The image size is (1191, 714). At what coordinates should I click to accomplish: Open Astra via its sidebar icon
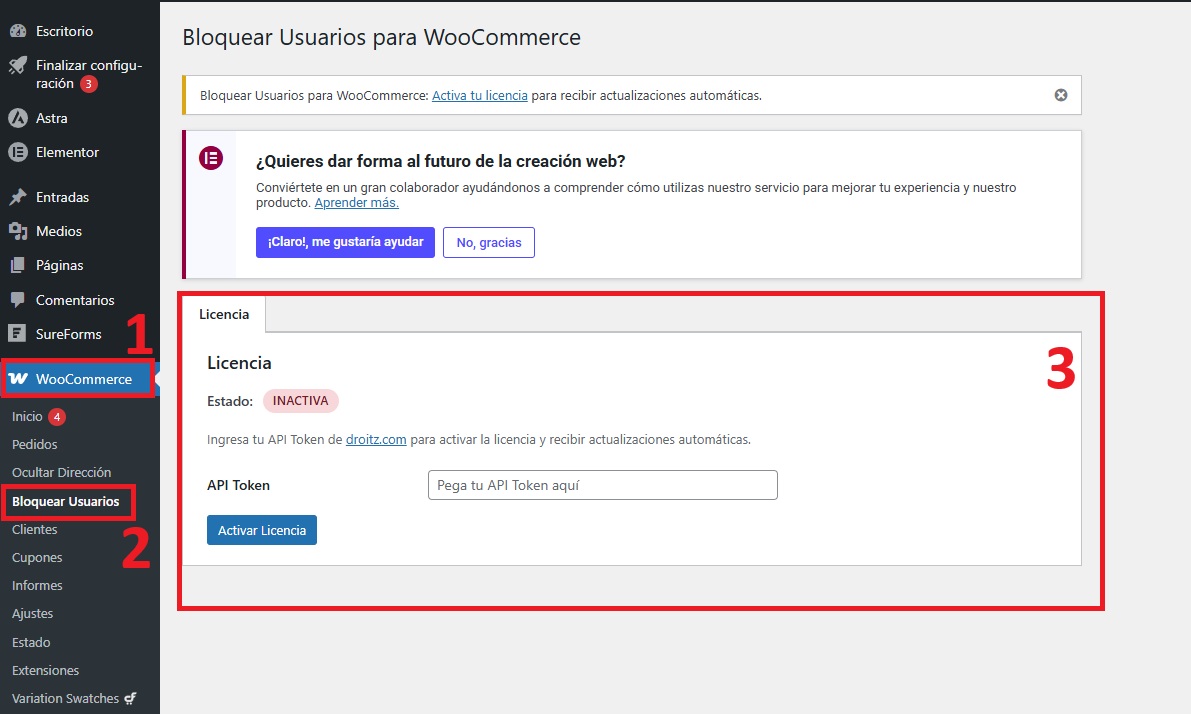tap(17, 118)
